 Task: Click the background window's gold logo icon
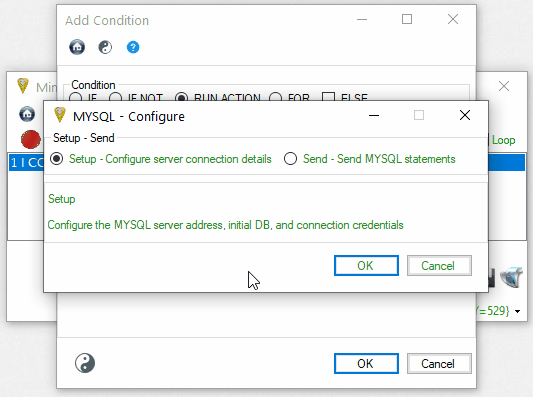click(23, 86)
